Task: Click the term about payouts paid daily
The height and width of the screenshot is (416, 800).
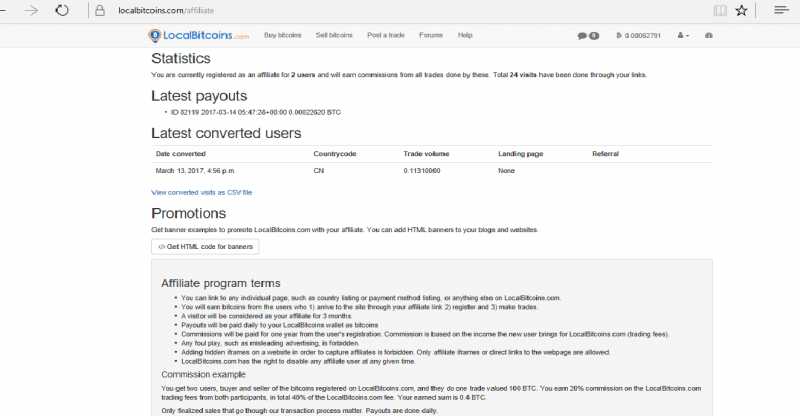Action: click(x=280, y=325)
